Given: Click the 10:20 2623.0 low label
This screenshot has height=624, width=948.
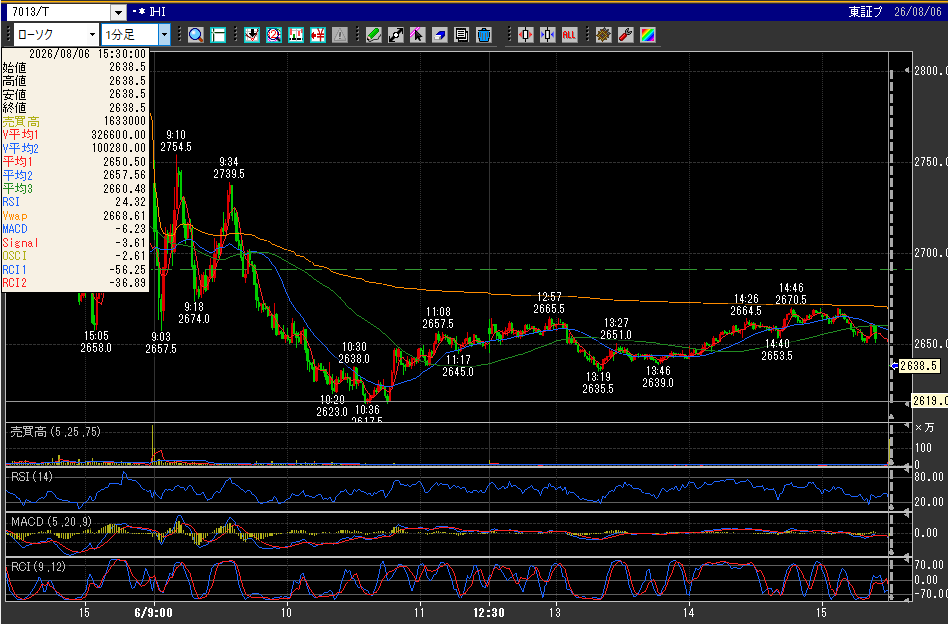Looking at the screenshot, I should (x=332, y=406).
